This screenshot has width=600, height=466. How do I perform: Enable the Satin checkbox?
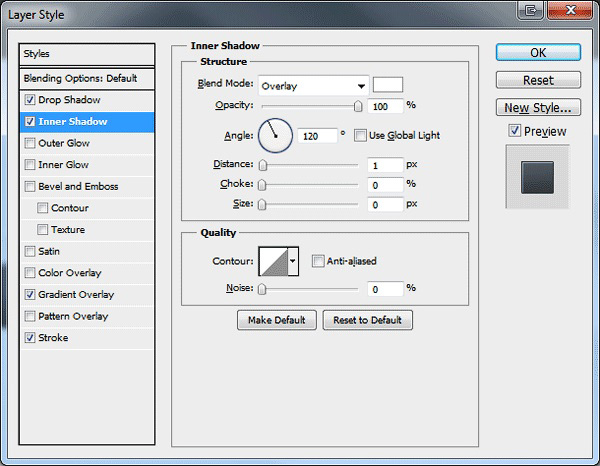click(30, 251)
